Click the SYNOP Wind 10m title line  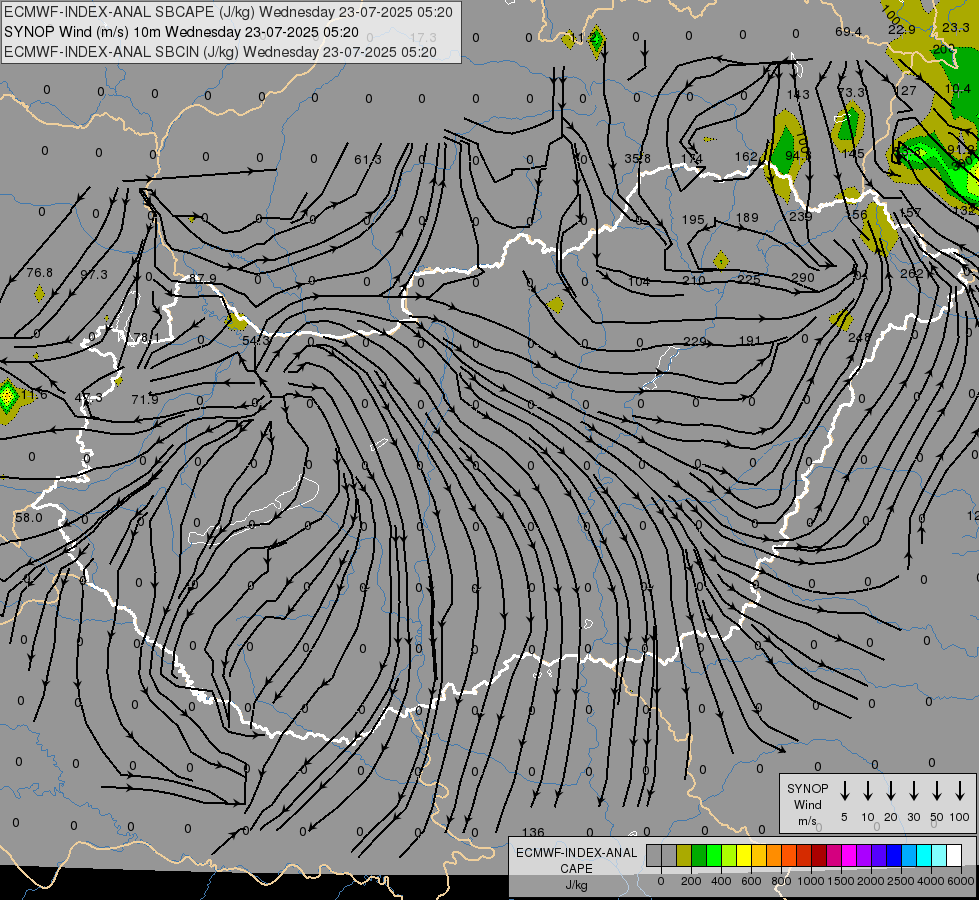[181, 32]
